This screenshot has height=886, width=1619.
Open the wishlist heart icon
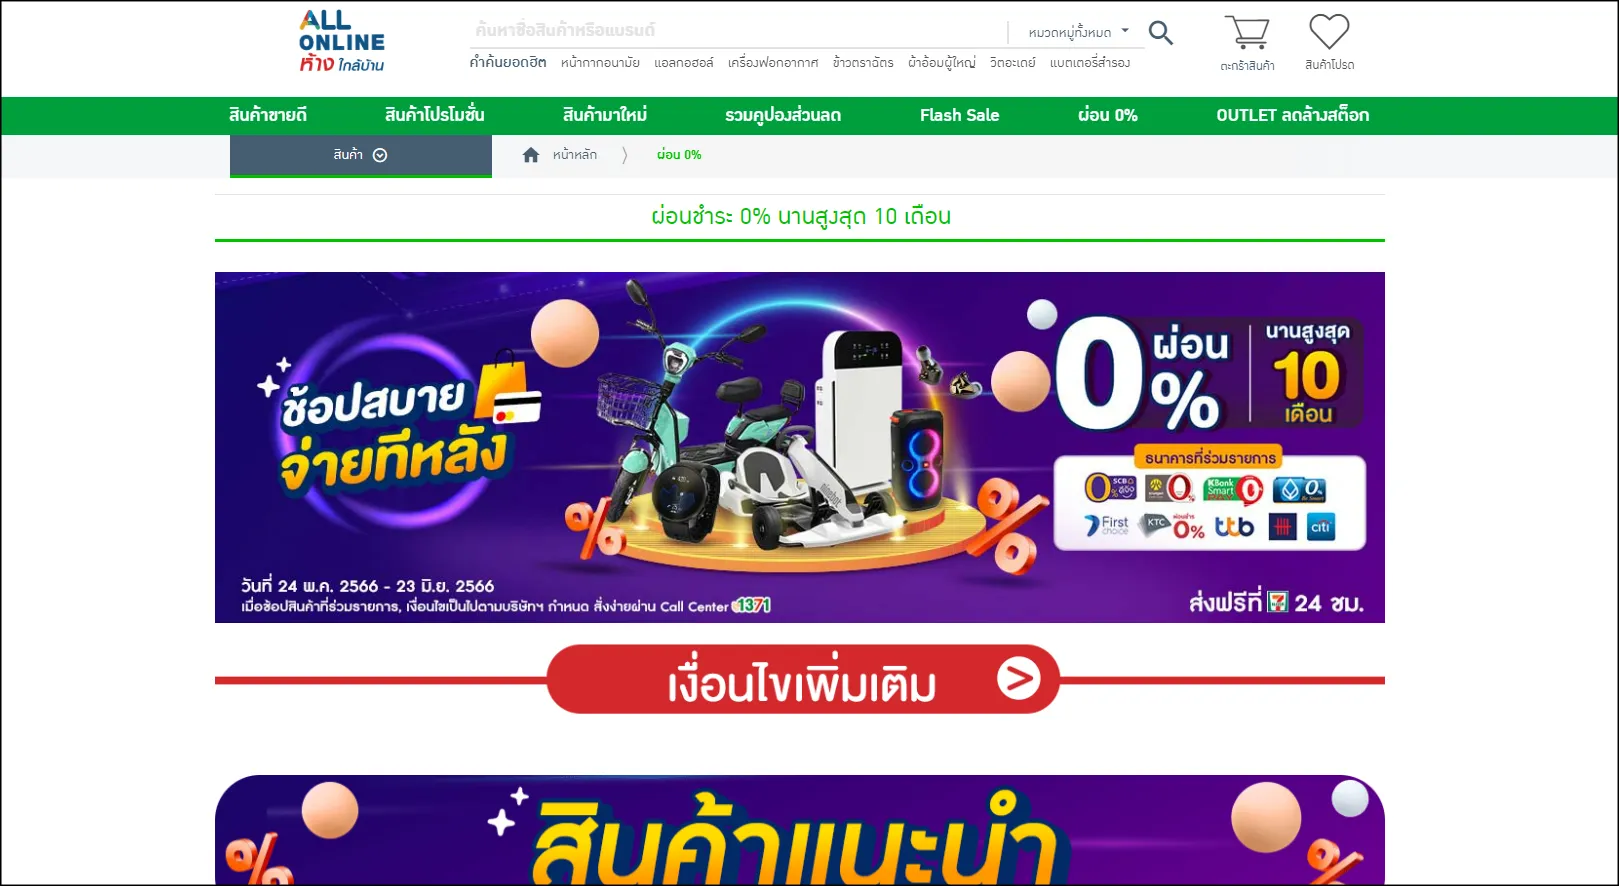point(1329,31)
